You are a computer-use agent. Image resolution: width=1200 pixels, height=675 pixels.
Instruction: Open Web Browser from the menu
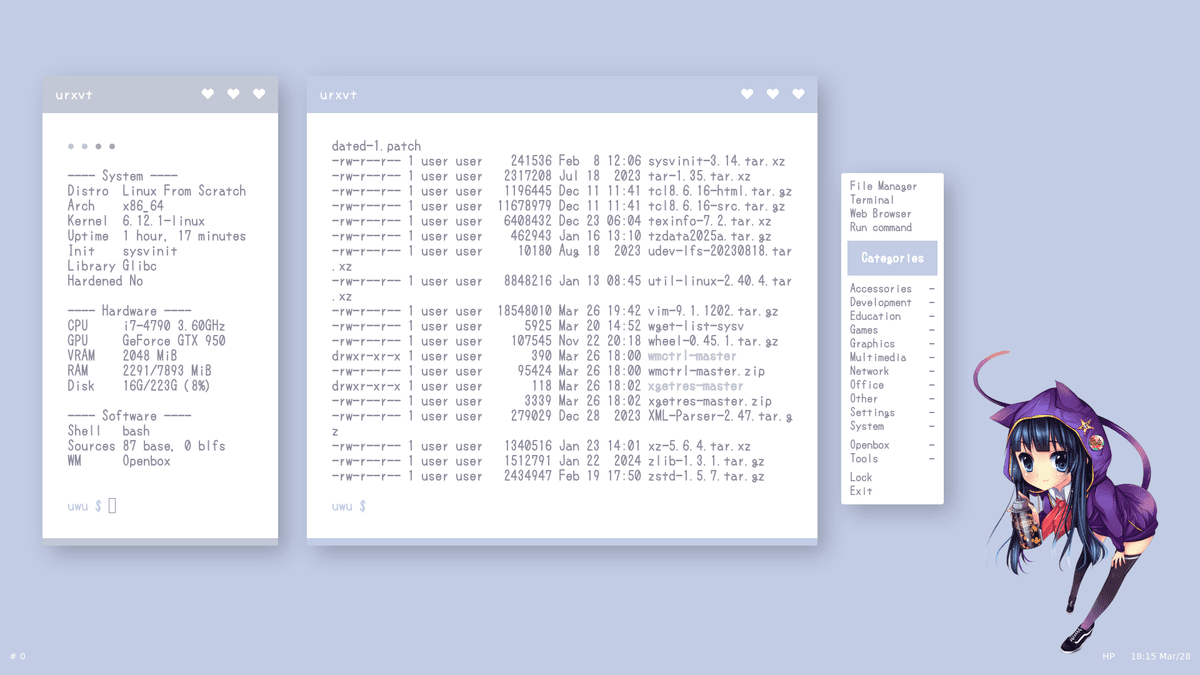880,213
